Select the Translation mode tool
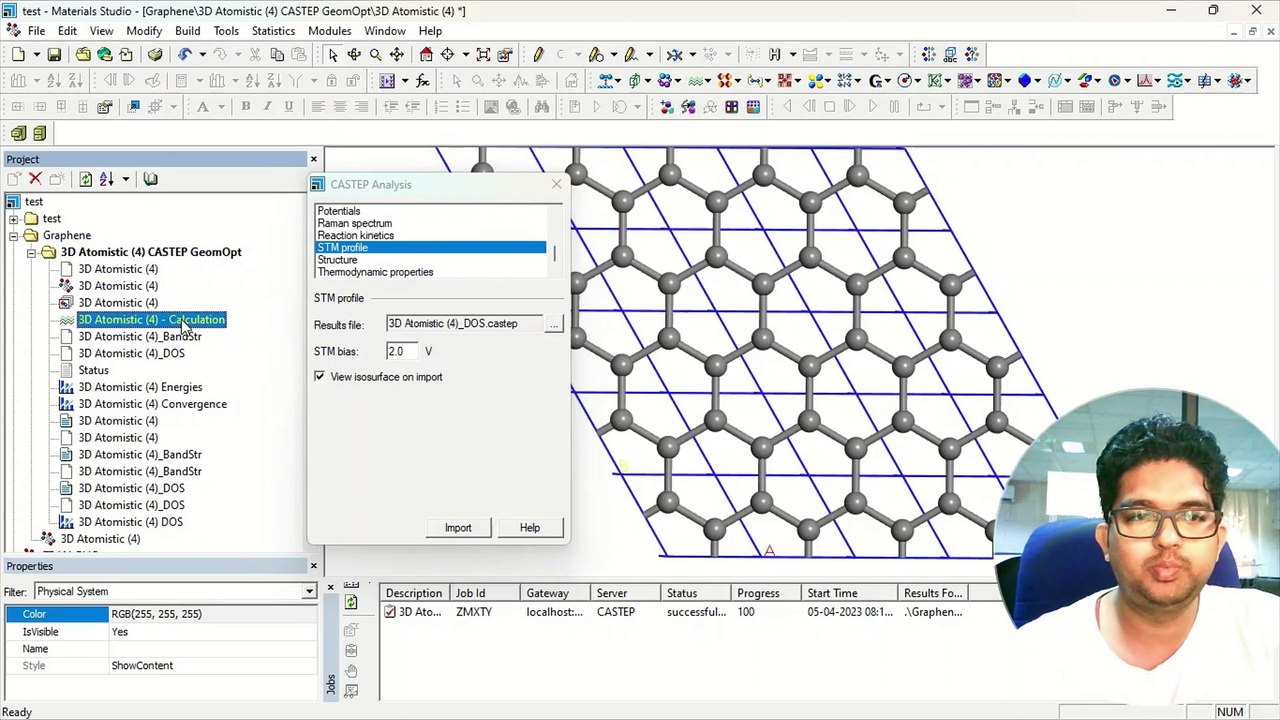This screenshot has height=720, width=1280. click(x=397, y=55)
